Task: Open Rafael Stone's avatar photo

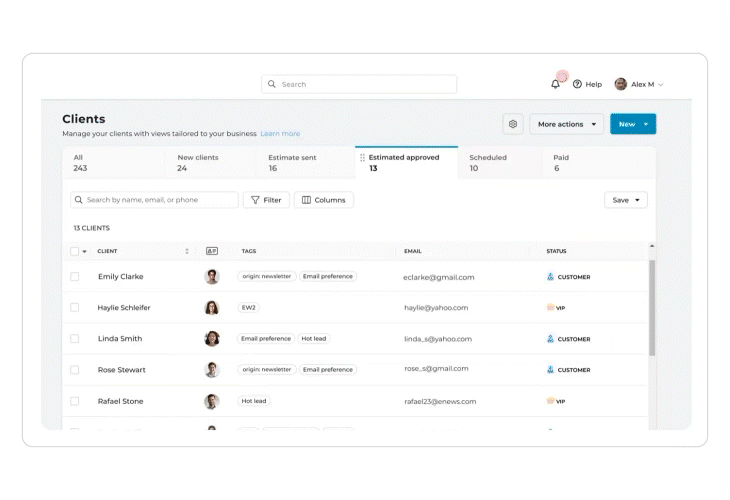Action: tap(212, 401)
